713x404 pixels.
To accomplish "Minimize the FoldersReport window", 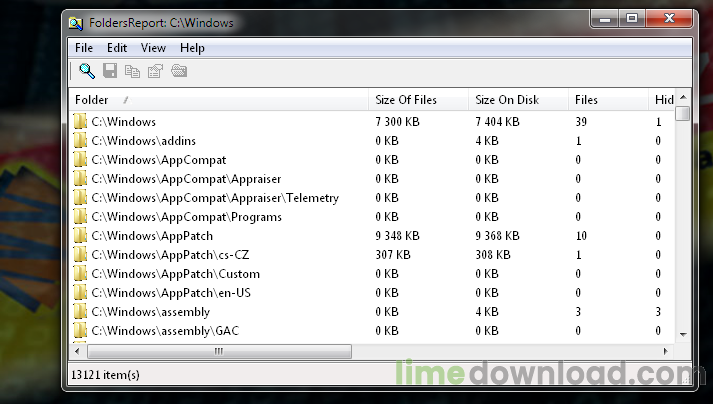I will [604, 19].
